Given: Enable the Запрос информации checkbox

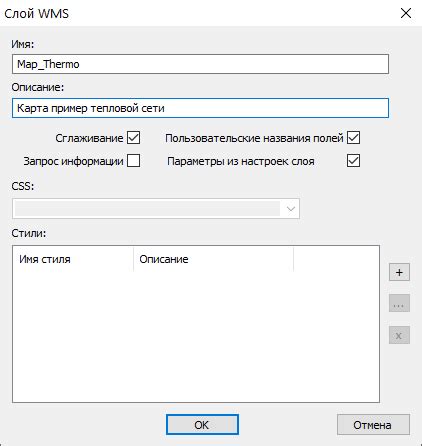Looking at the screenshot, I should point(134,161).
